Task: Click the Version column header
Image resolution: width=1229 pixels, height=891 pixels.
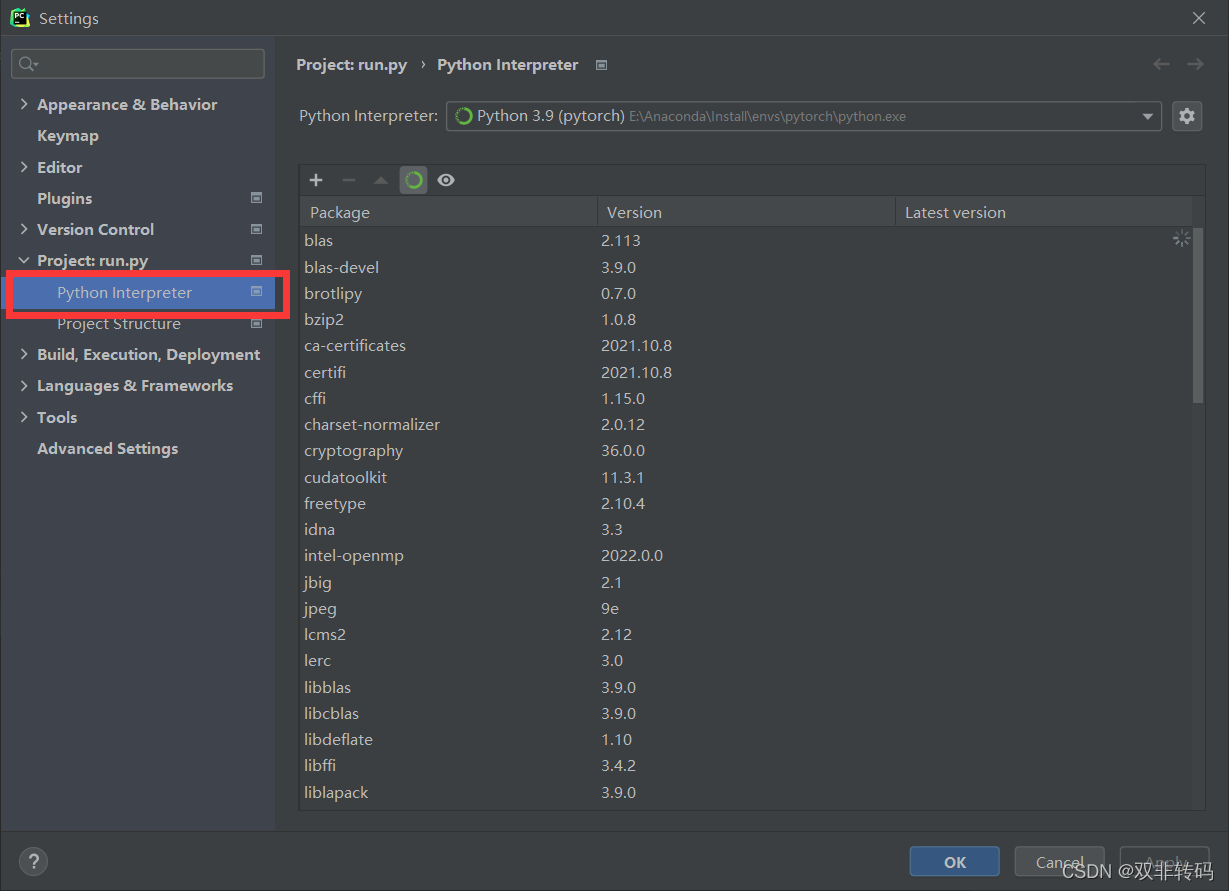Action: (x=746, y=212)
